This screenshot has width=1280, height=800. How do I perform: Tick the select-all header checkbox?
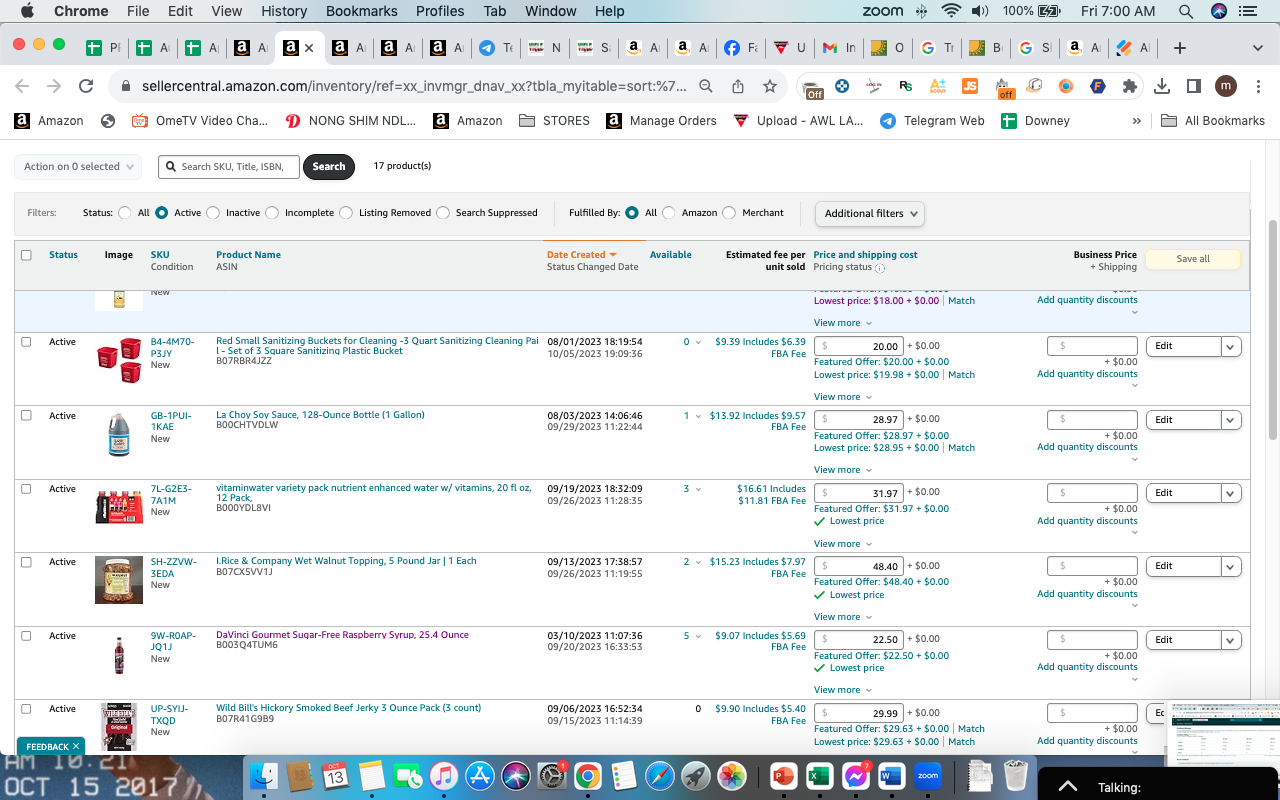[x=26, y=255]
